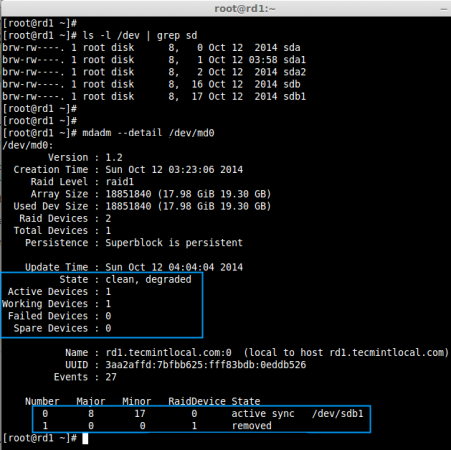Click the ls -l /dev command line
This screenshot has width=451, height=450.
[x=140, y=35]
